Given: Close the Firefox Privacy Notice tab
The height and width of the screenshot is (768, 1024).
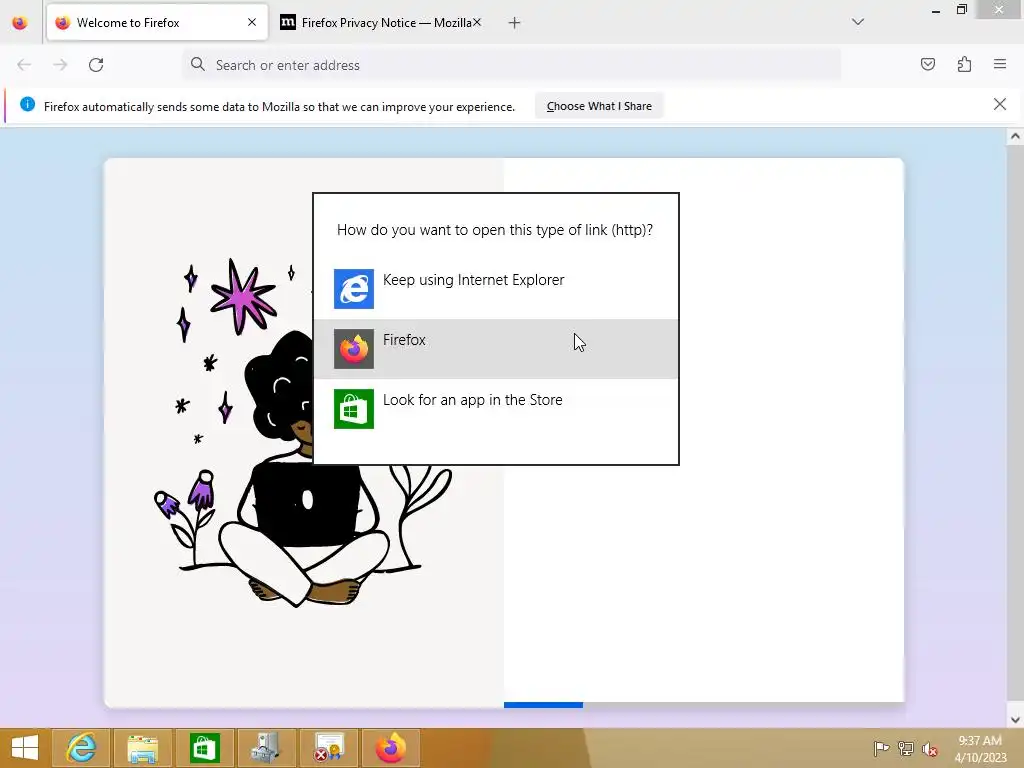Looking at the screenshot, I should 477,22.
